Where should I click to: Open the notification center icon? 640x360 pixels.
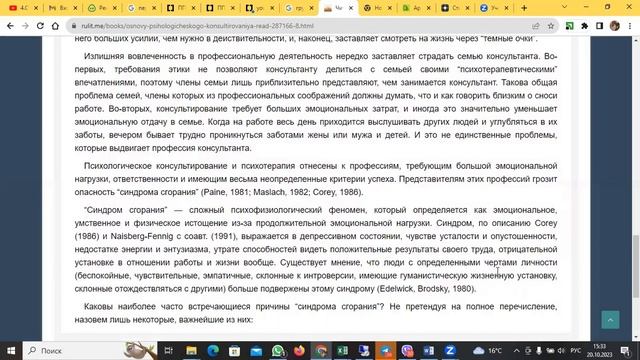coord(625,351)
